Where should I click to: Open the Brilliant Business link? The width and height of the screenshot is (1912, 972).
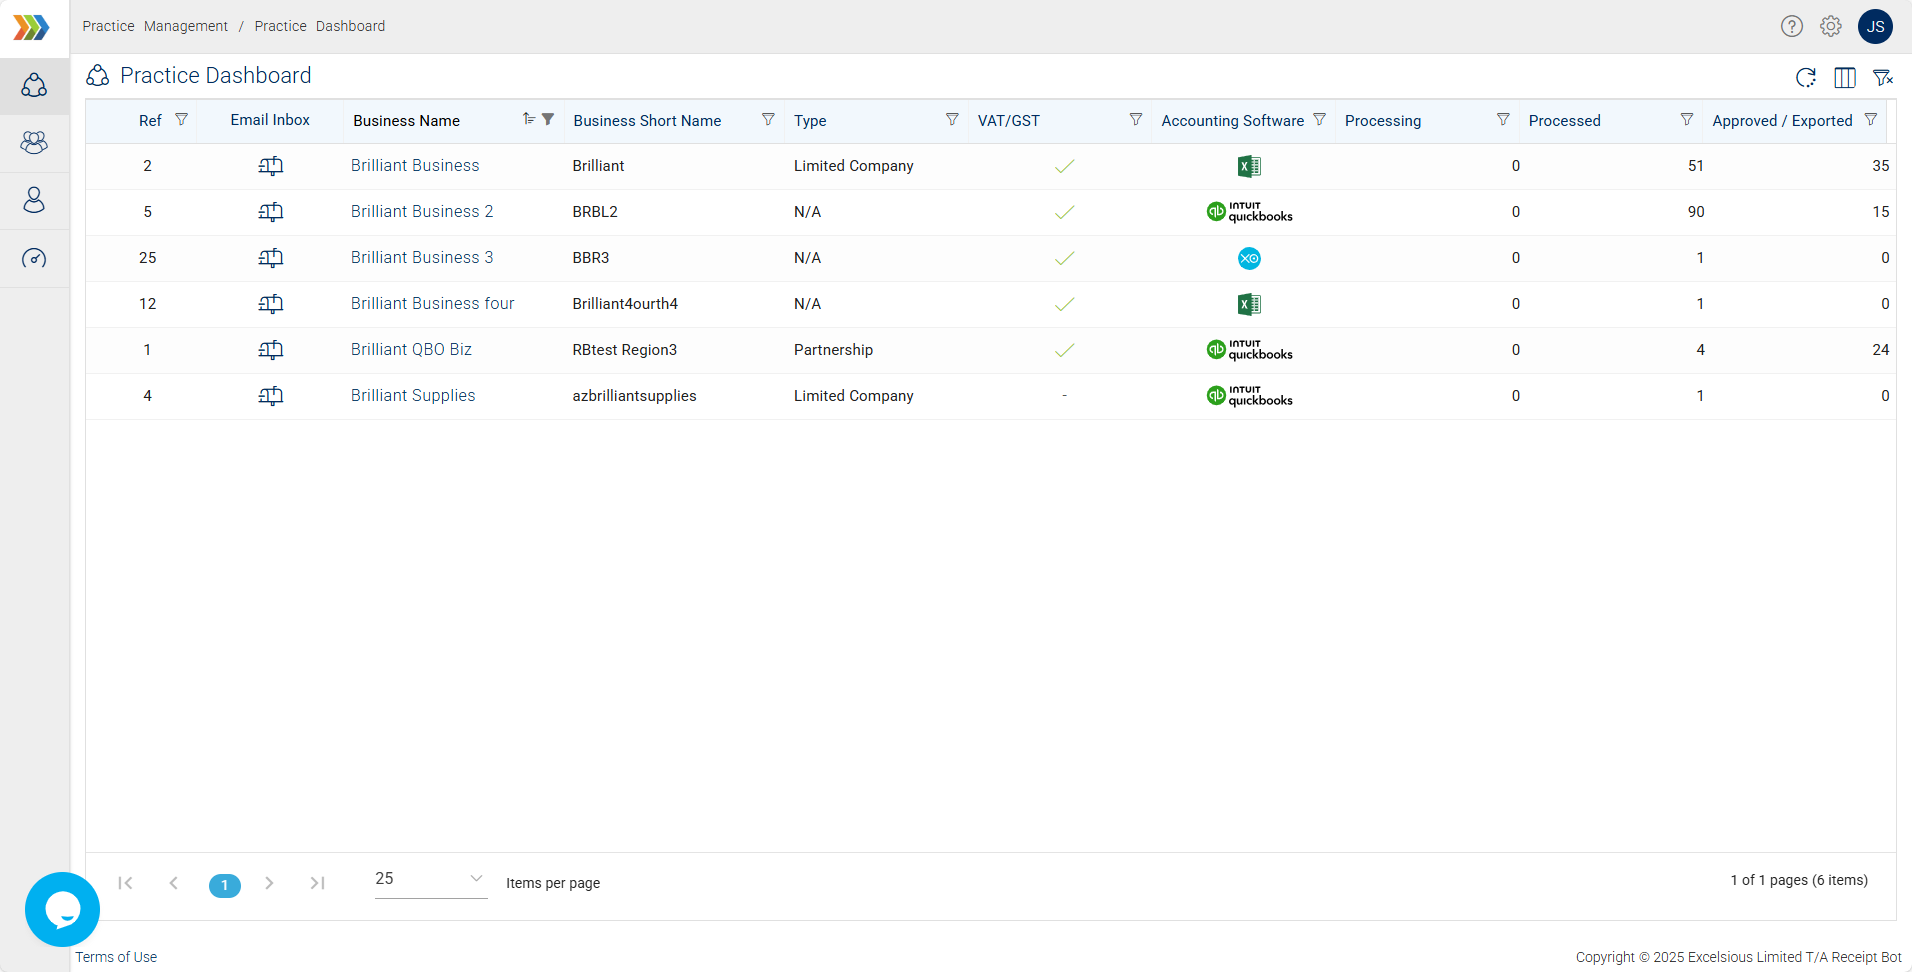pos(415,166)
